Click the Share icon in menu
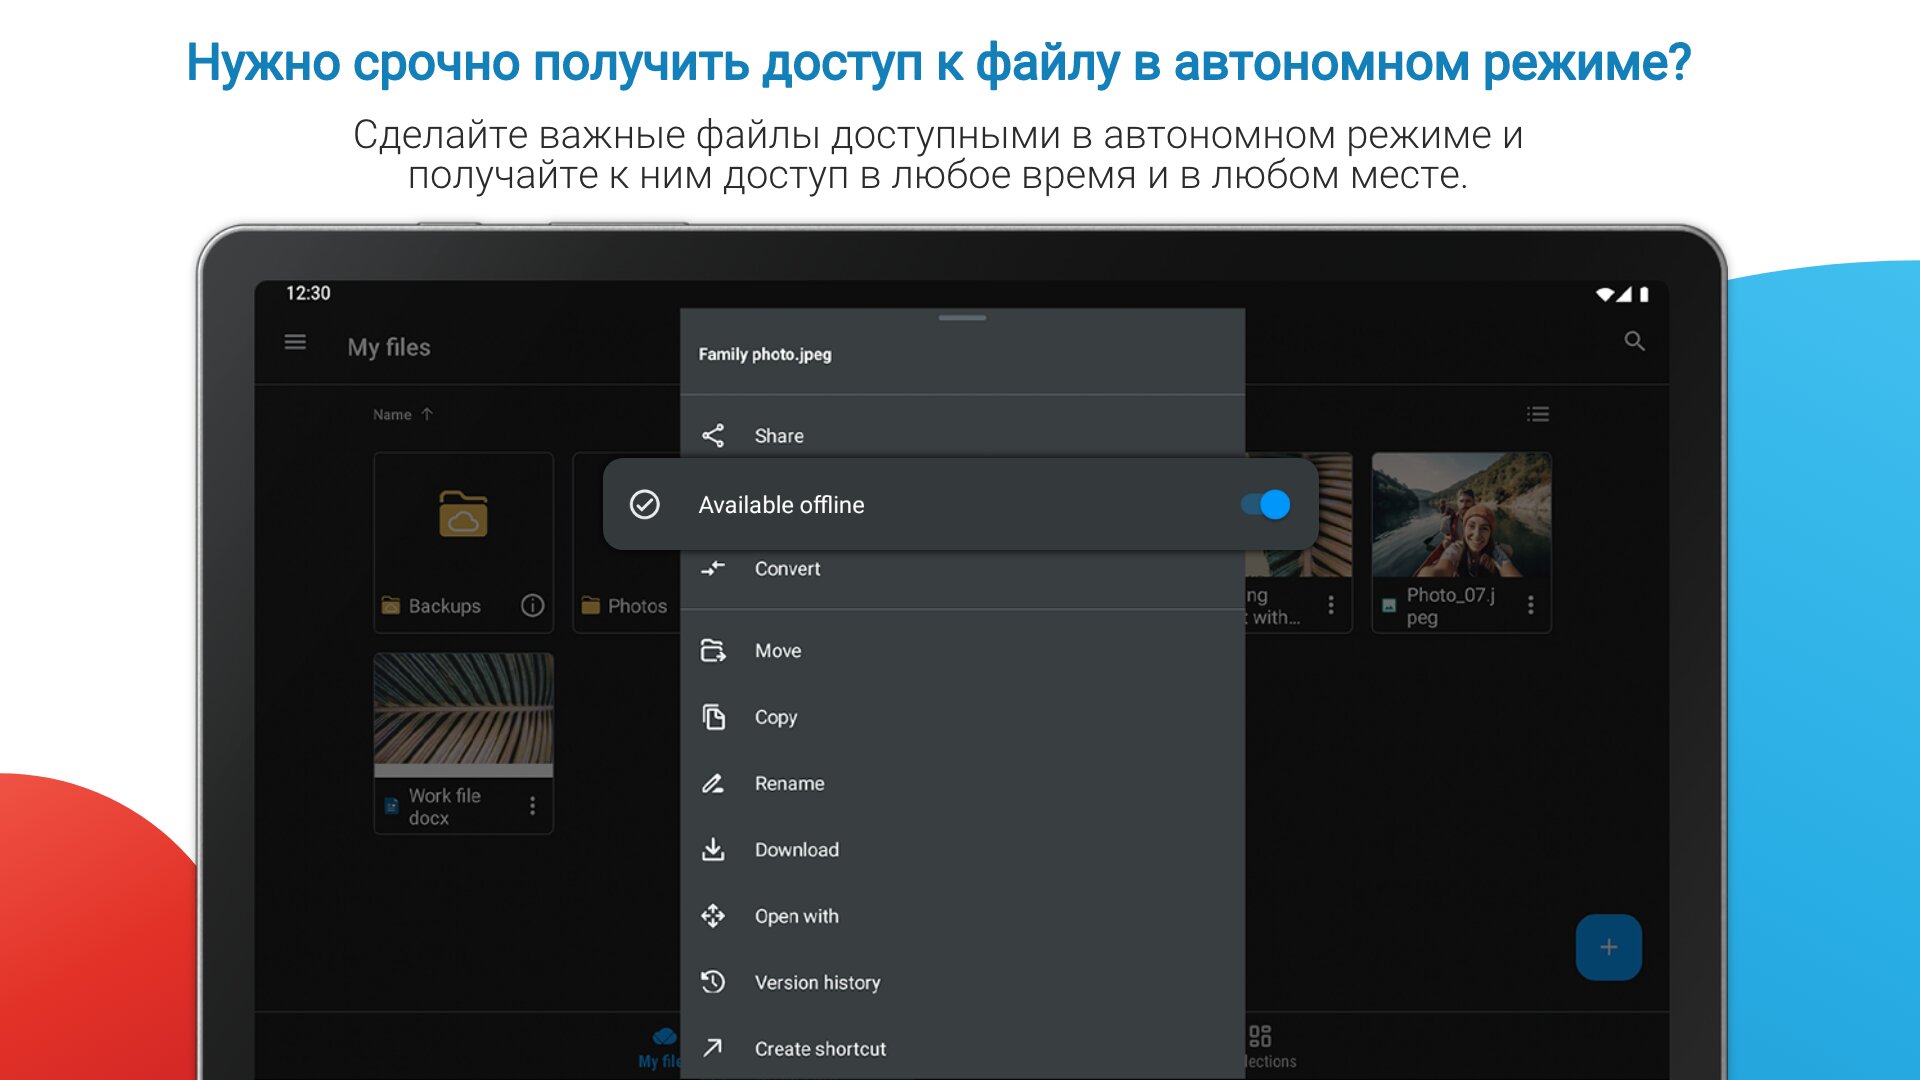The image size is (1920, 1080). (713, 436)
